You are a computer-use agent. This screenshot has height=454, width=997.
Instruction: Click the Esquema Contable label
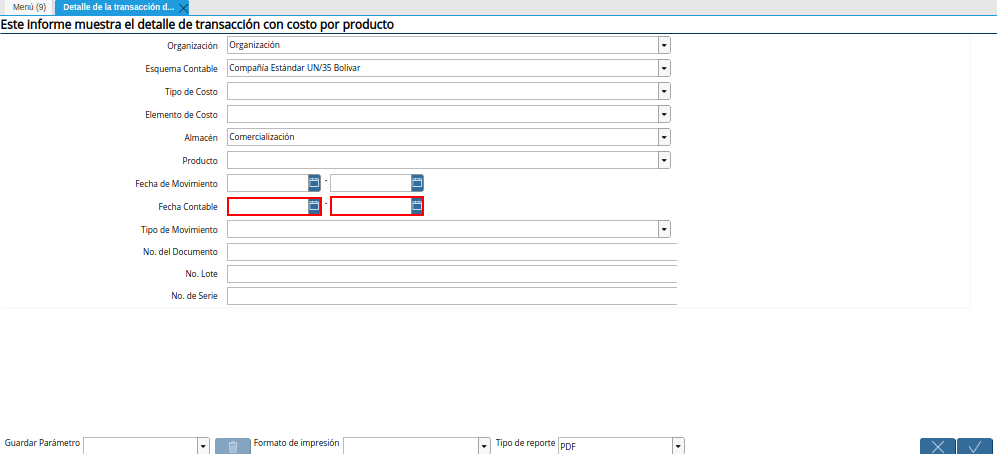pos(182,69)
